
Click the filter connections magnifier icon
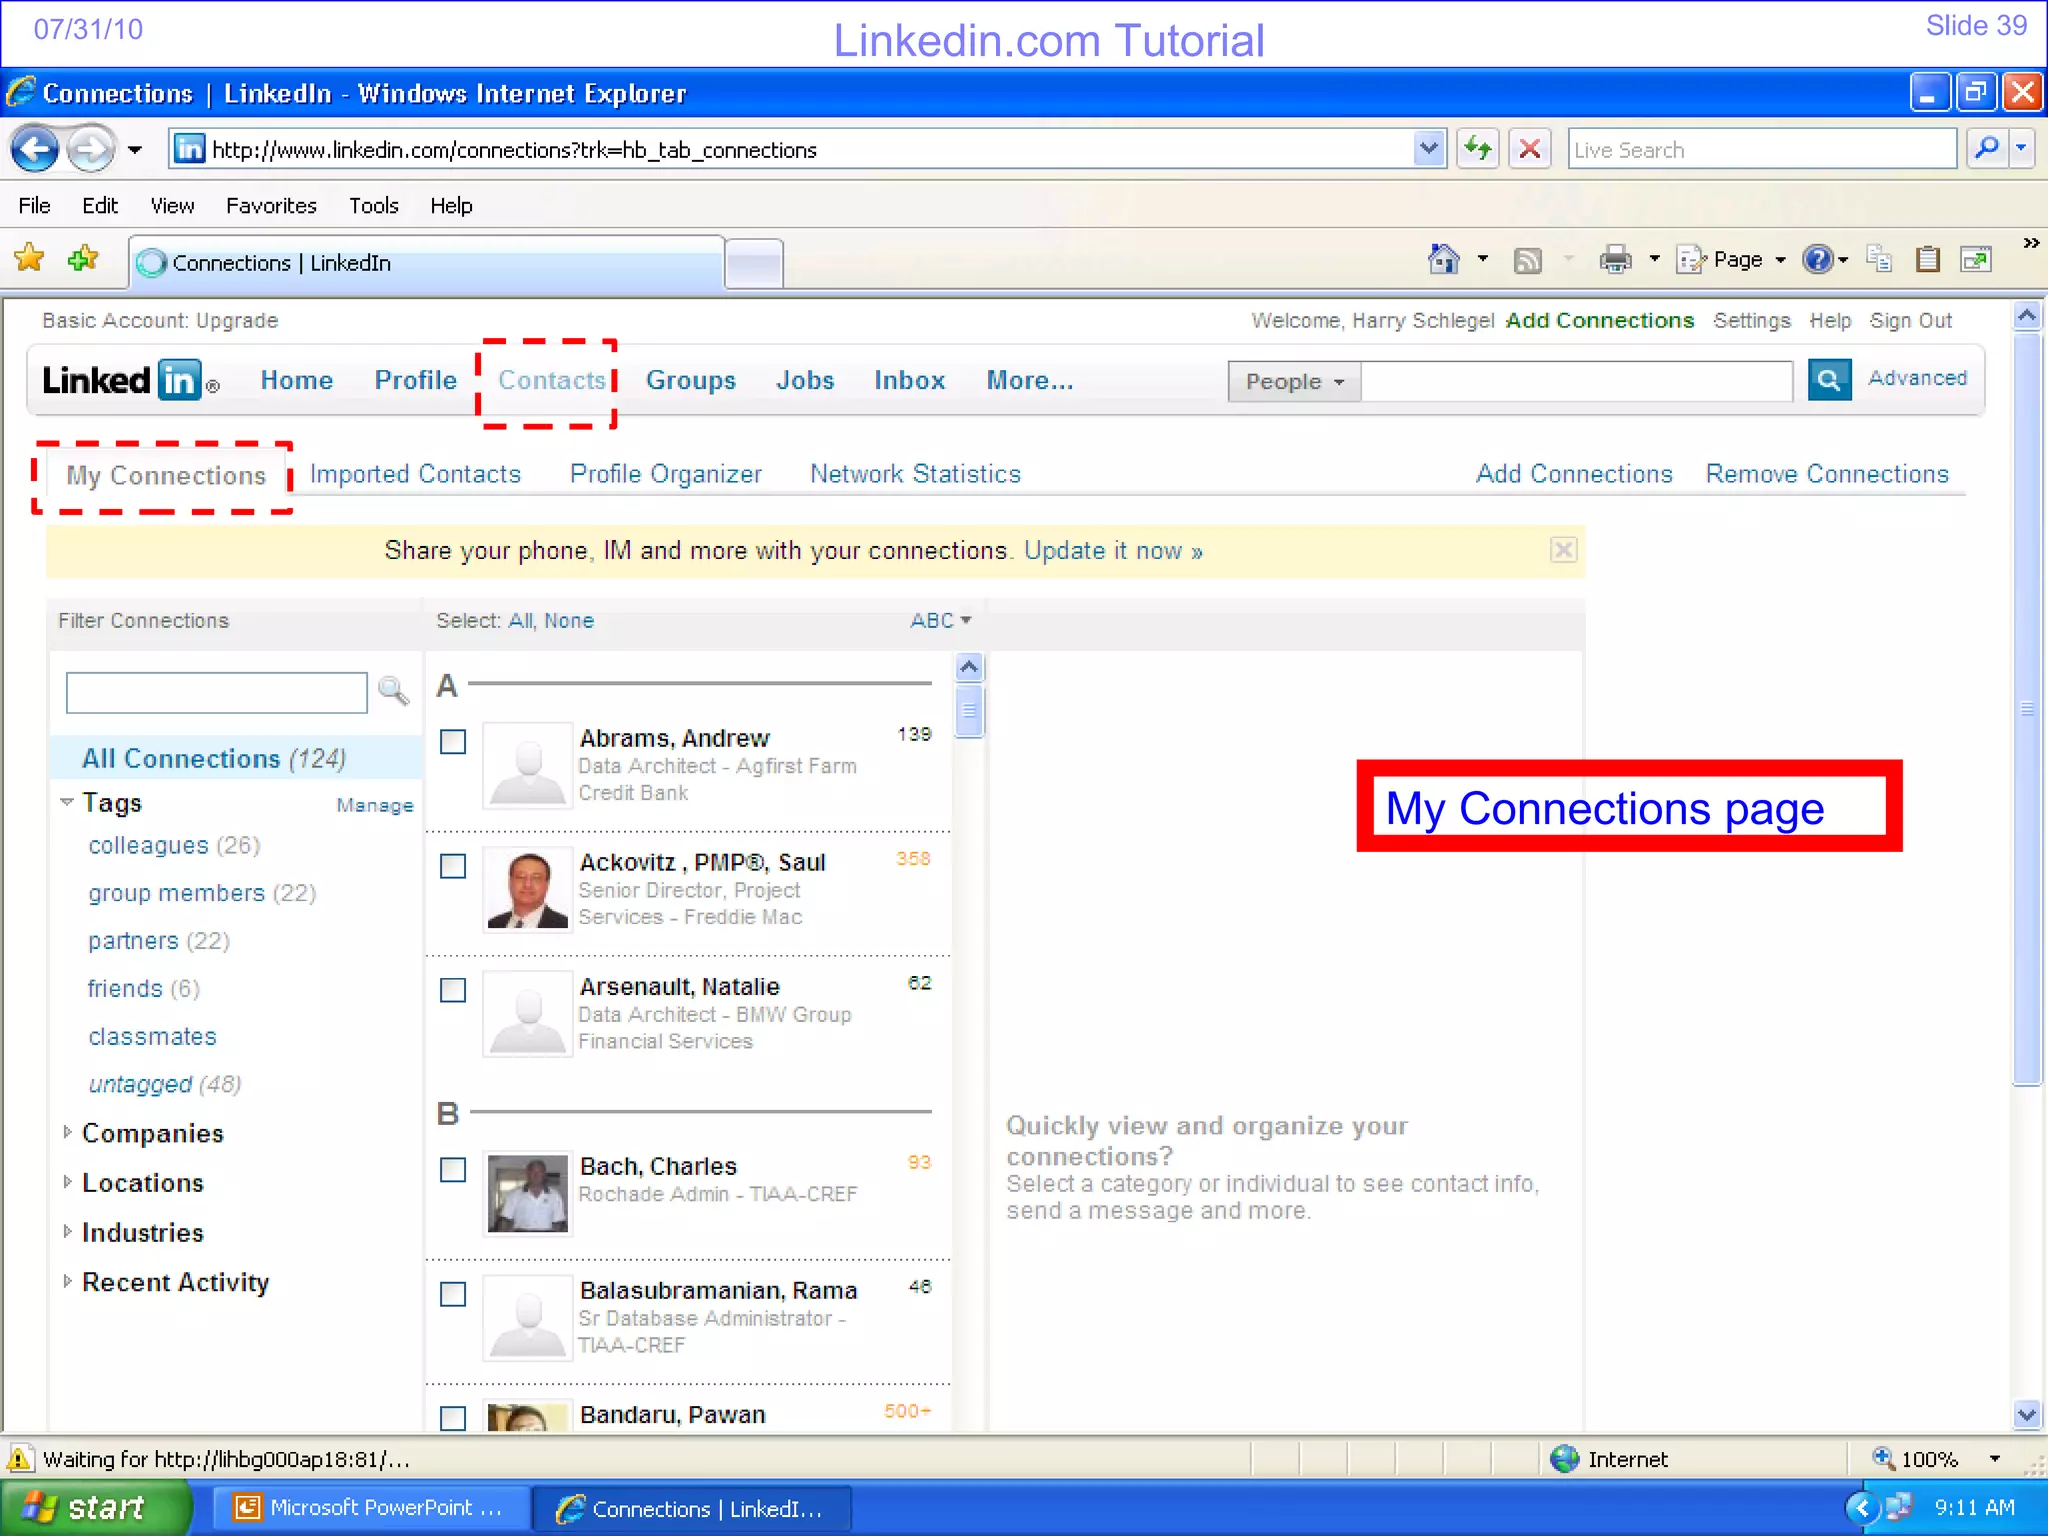393,691
